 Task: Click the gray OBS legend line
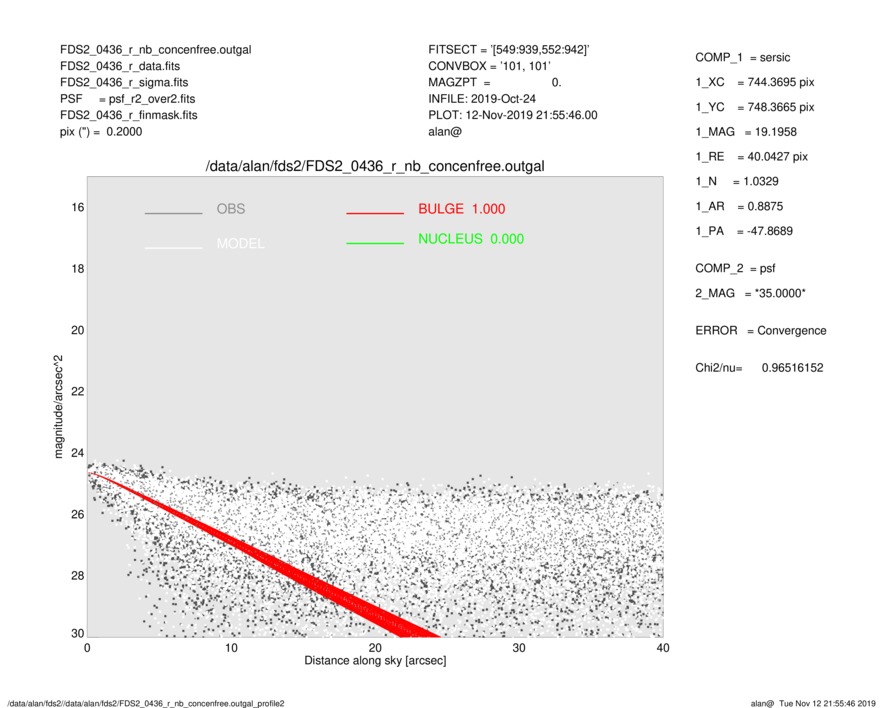click(173, 214)
